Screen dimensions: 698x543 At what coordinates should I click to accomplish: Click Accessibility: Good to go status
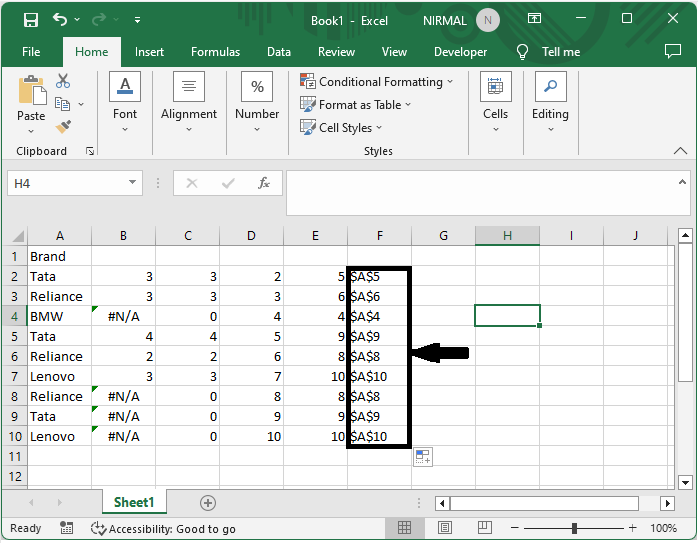coord(163,528)
